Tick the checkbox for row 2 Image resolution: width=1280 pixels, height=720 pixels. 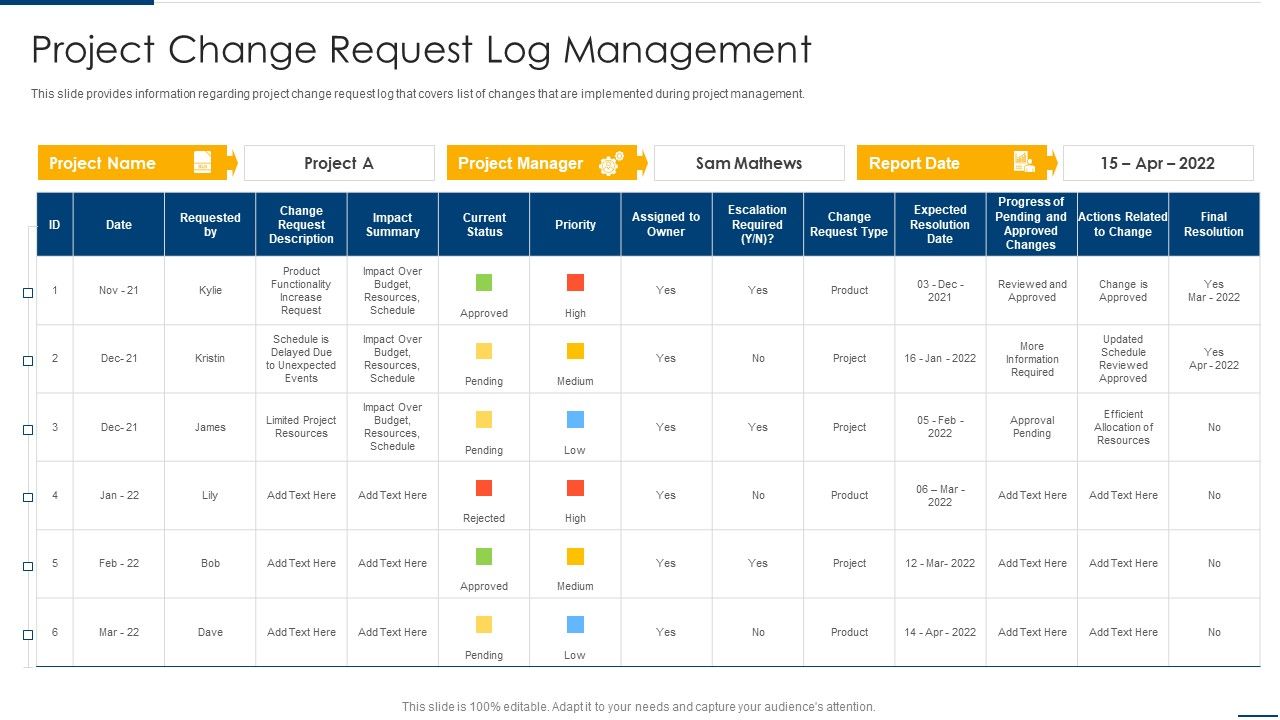28,361
